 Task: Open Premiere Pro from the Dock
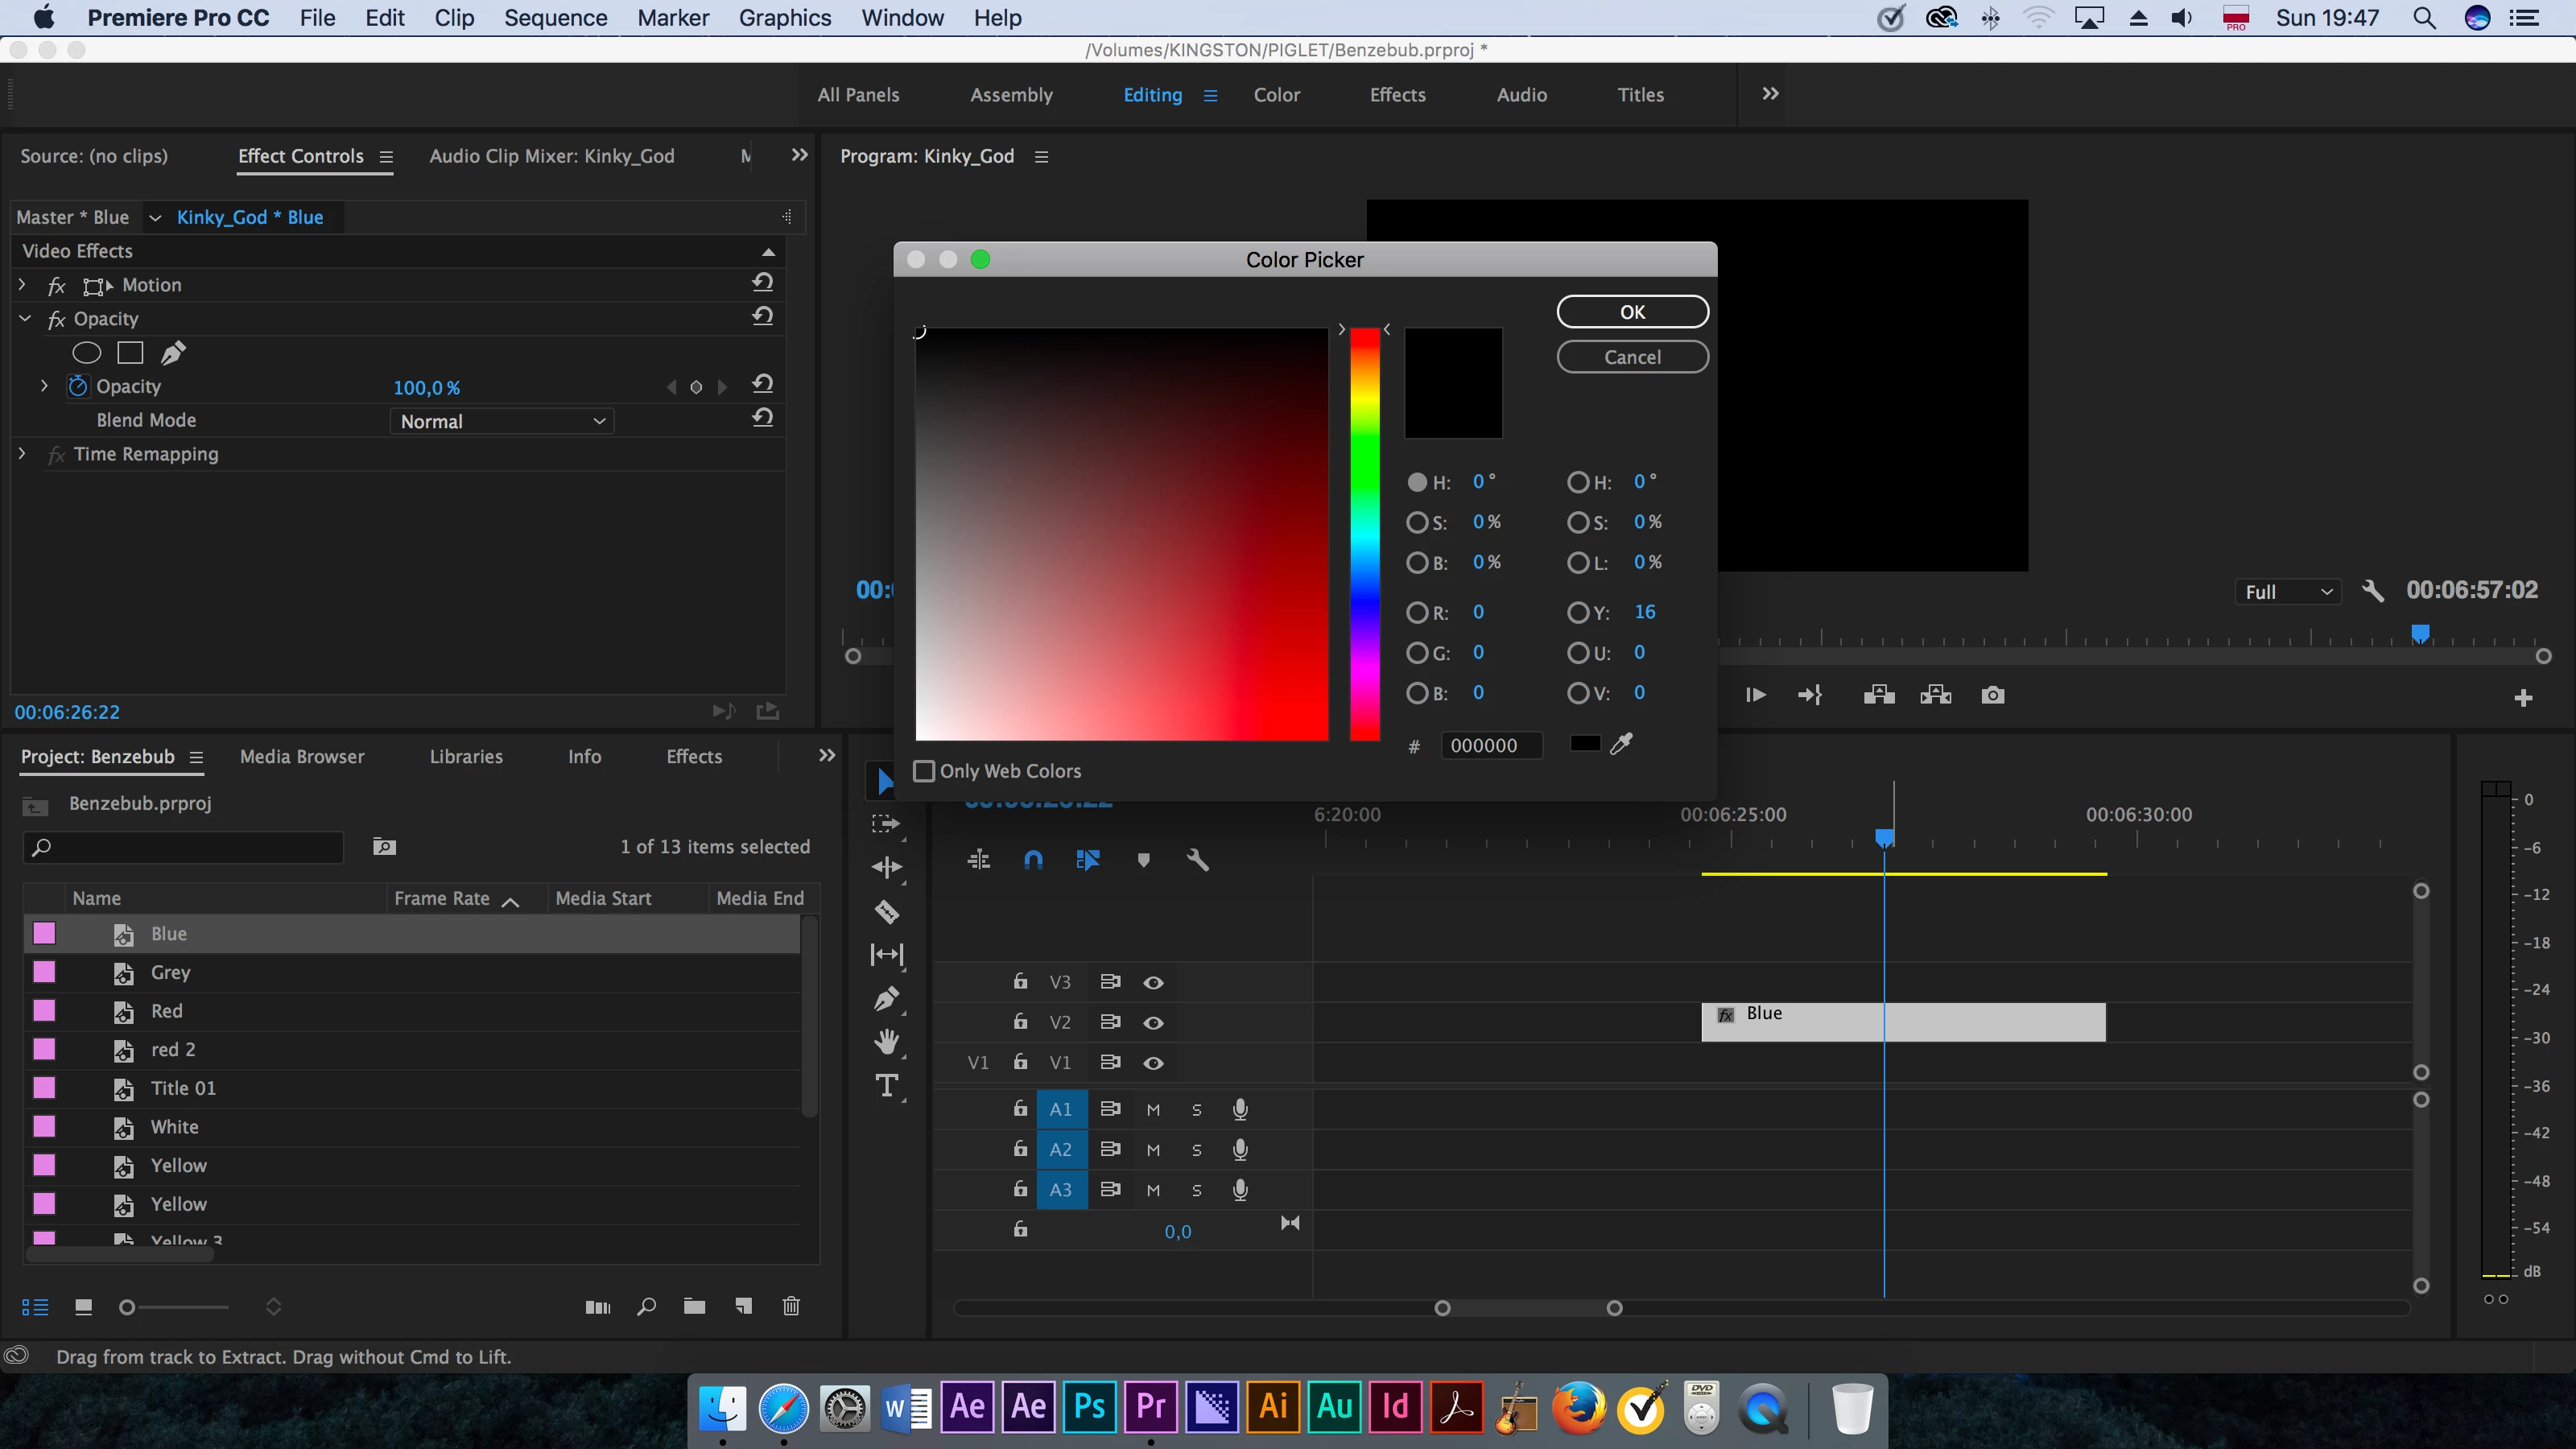click(x=1151, y=1407)
